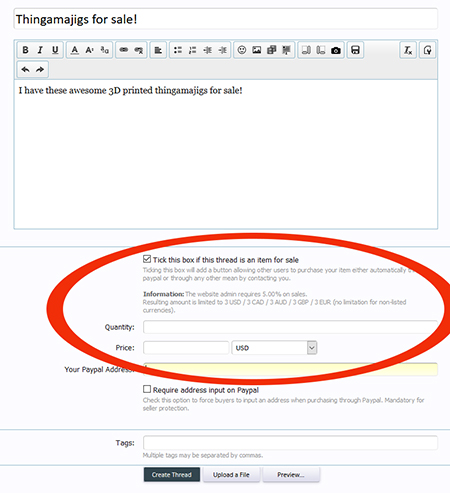450x493 pixels.
Task: Insert an image into the post
Action: [x=257, y=50]
